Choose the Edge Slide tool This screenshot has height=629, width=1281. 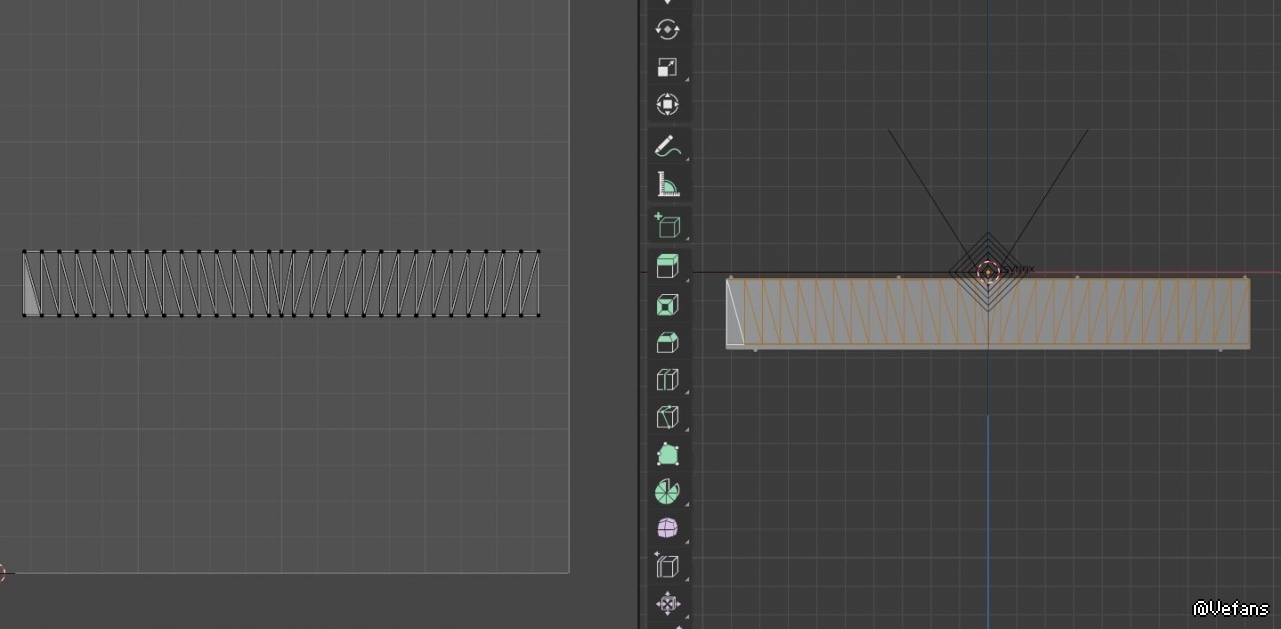(x=667, y=566)
